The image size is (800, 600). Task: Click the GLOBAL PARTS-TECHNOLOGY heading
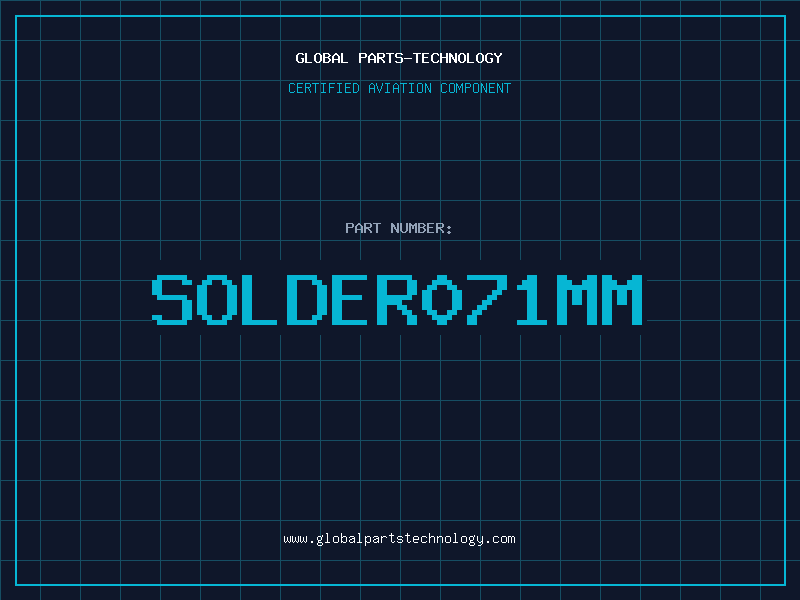pos(399,58)
